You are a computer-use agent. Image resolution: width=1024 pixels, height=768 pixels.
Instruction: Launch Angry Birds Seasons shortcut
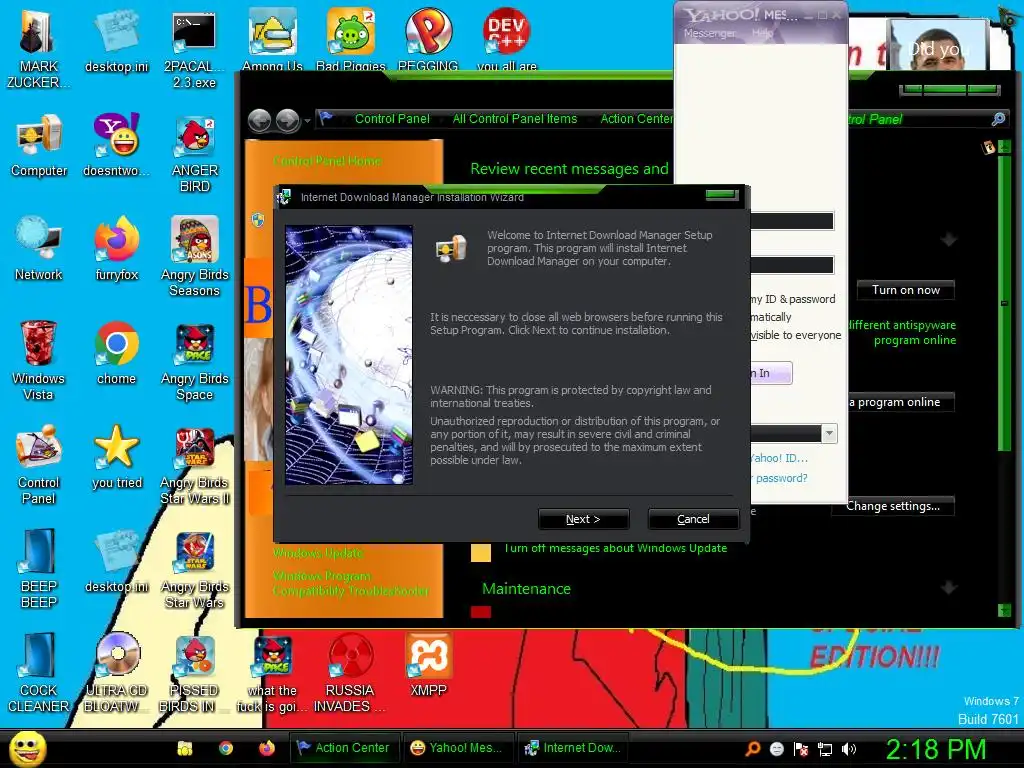pos(195,257)
